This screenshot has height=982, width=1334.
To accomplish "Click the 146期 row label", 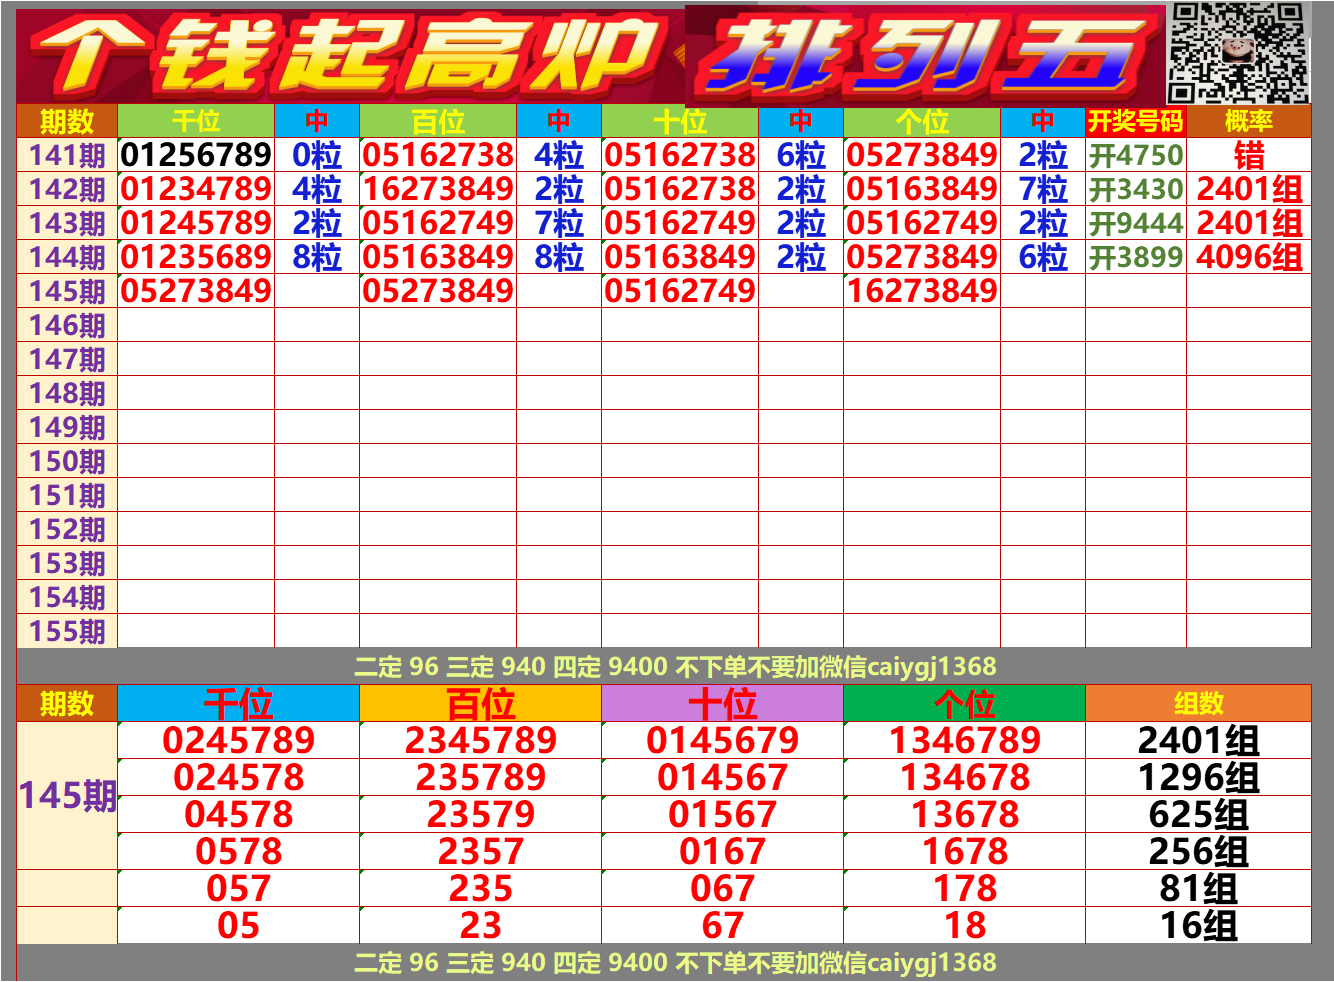I will (67, 325).
